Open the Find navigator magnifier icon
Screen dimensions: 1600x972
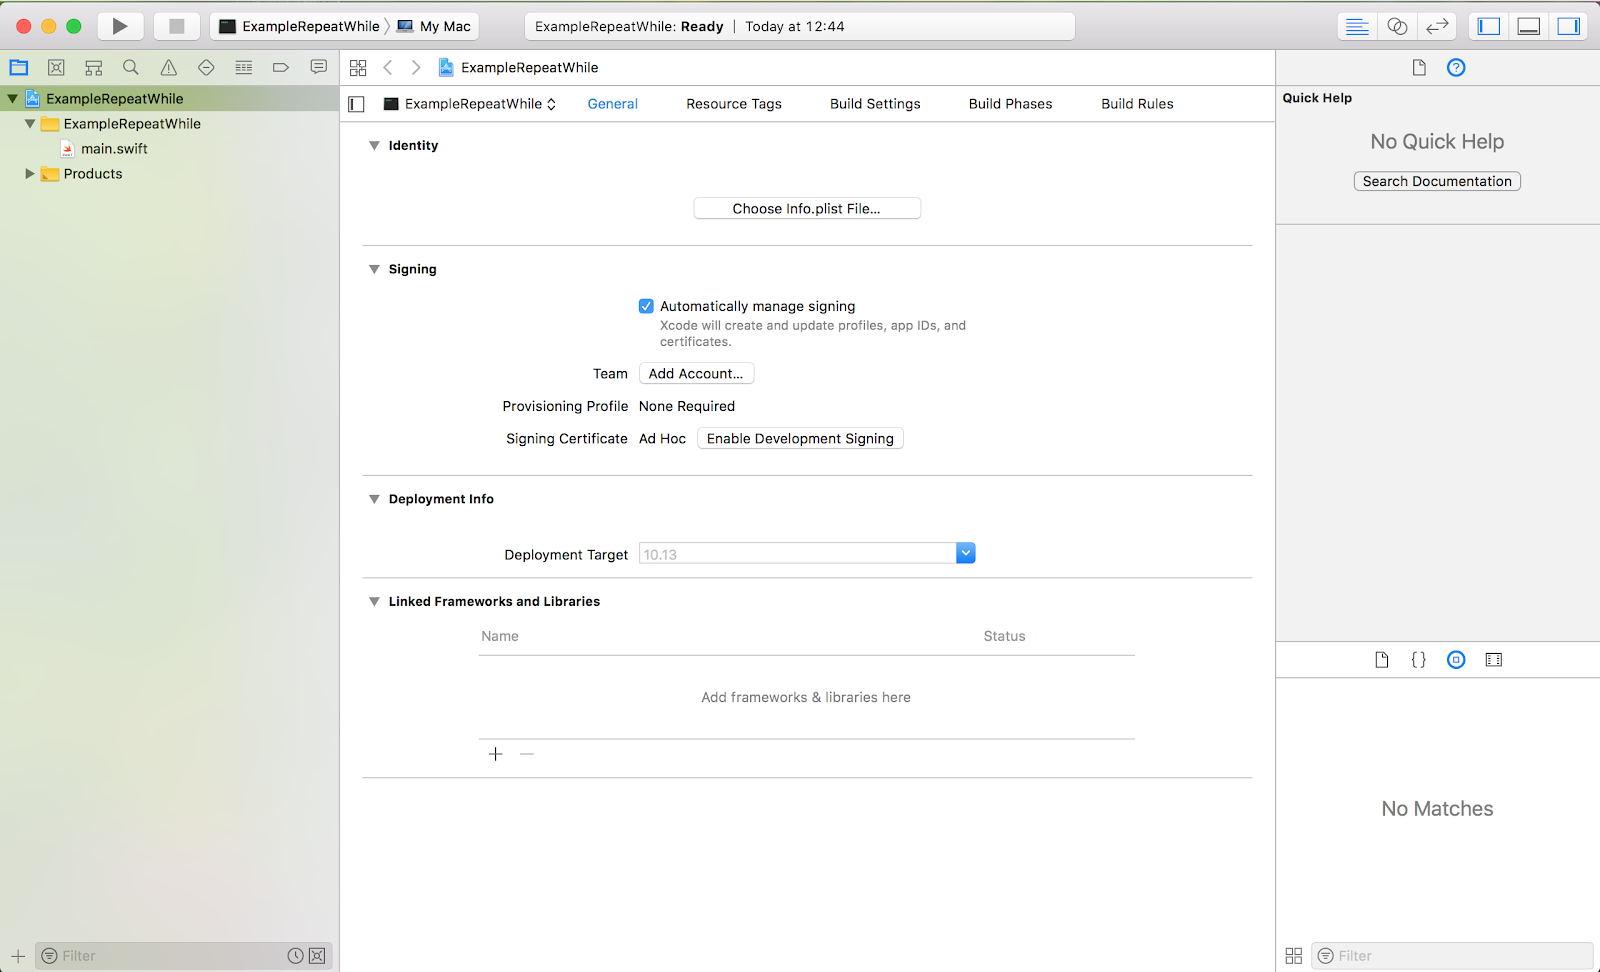point(131,68)
